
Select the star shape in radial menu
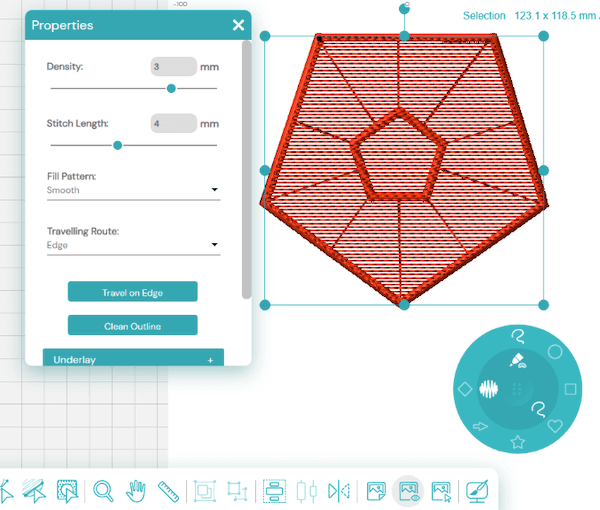[518, 441]
